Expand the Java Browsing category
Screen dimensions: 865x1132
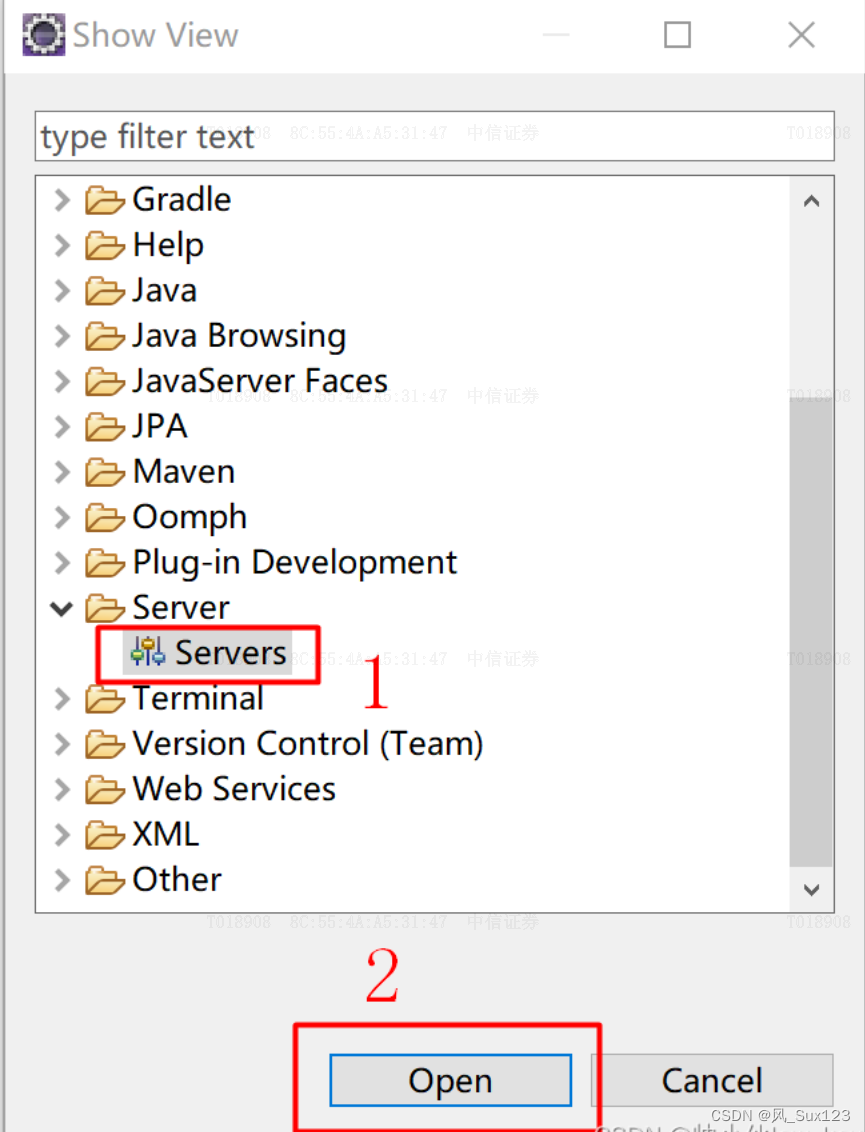(x=63, y=336)
